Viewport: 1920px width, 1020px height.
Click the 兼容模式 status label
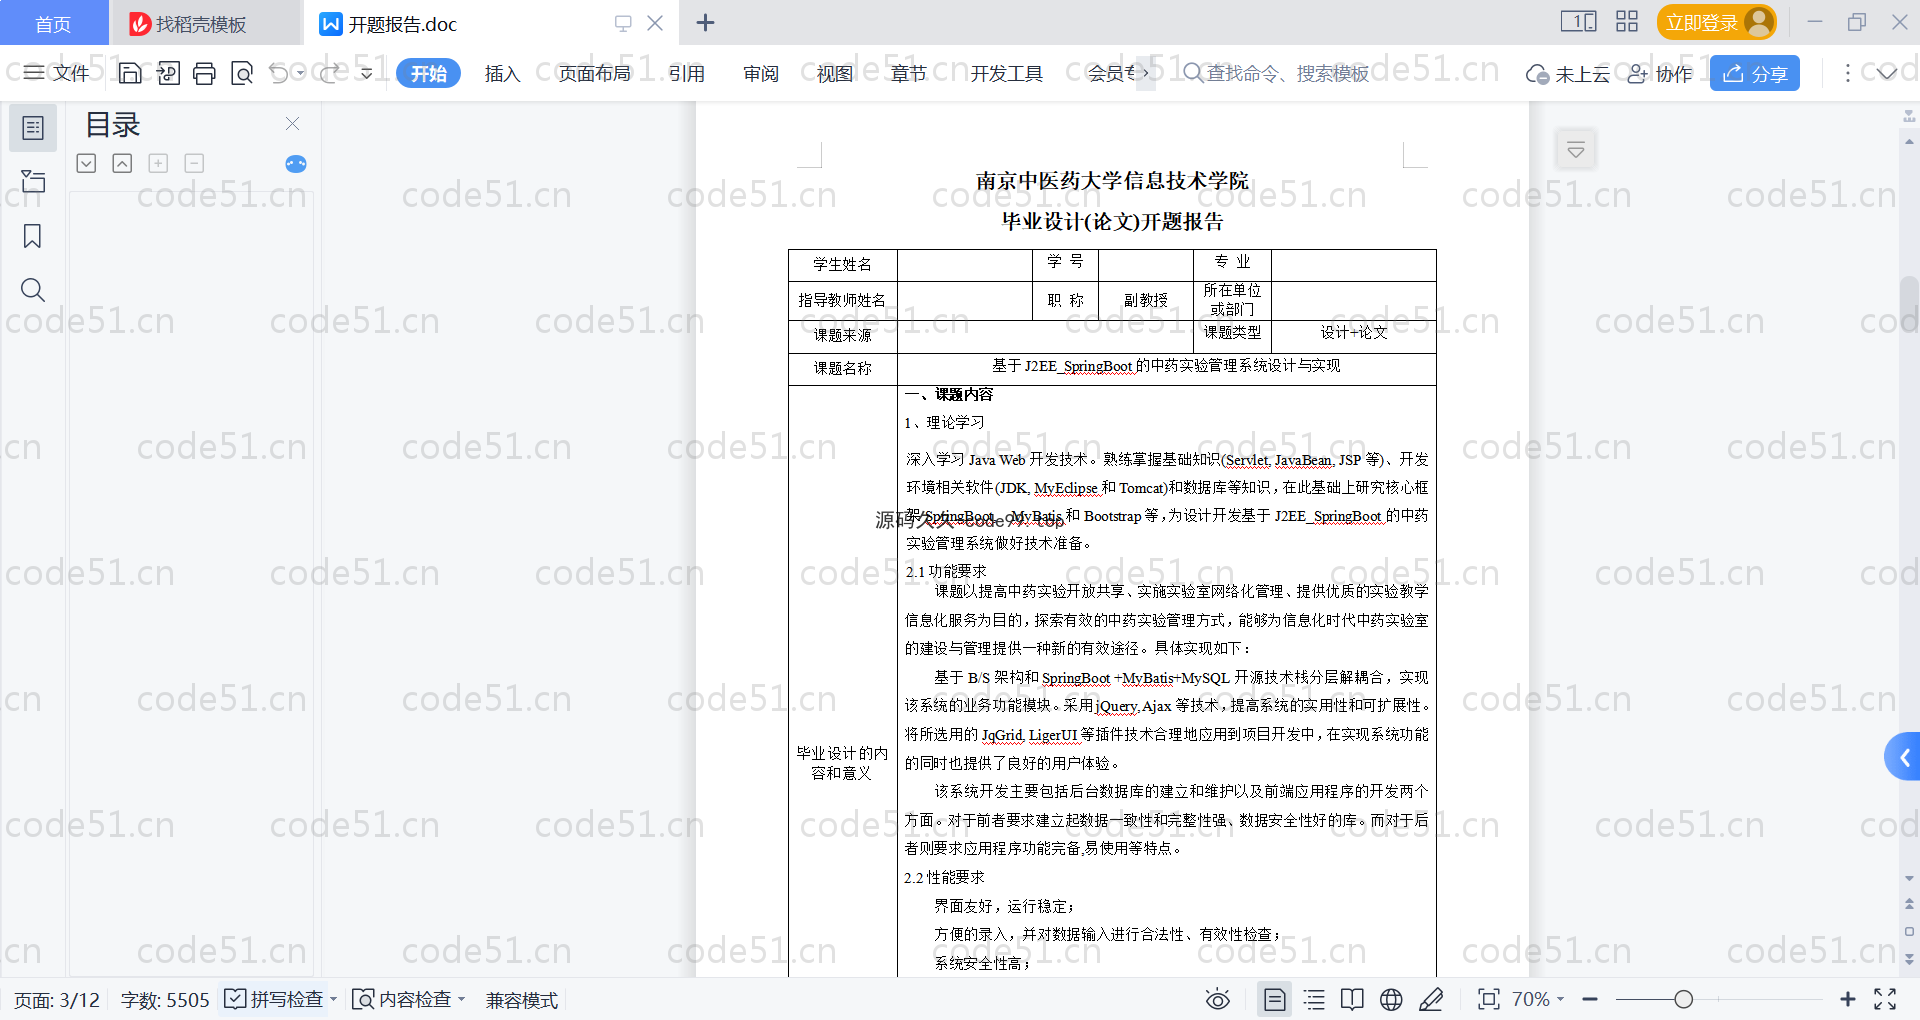point(521,1000)
